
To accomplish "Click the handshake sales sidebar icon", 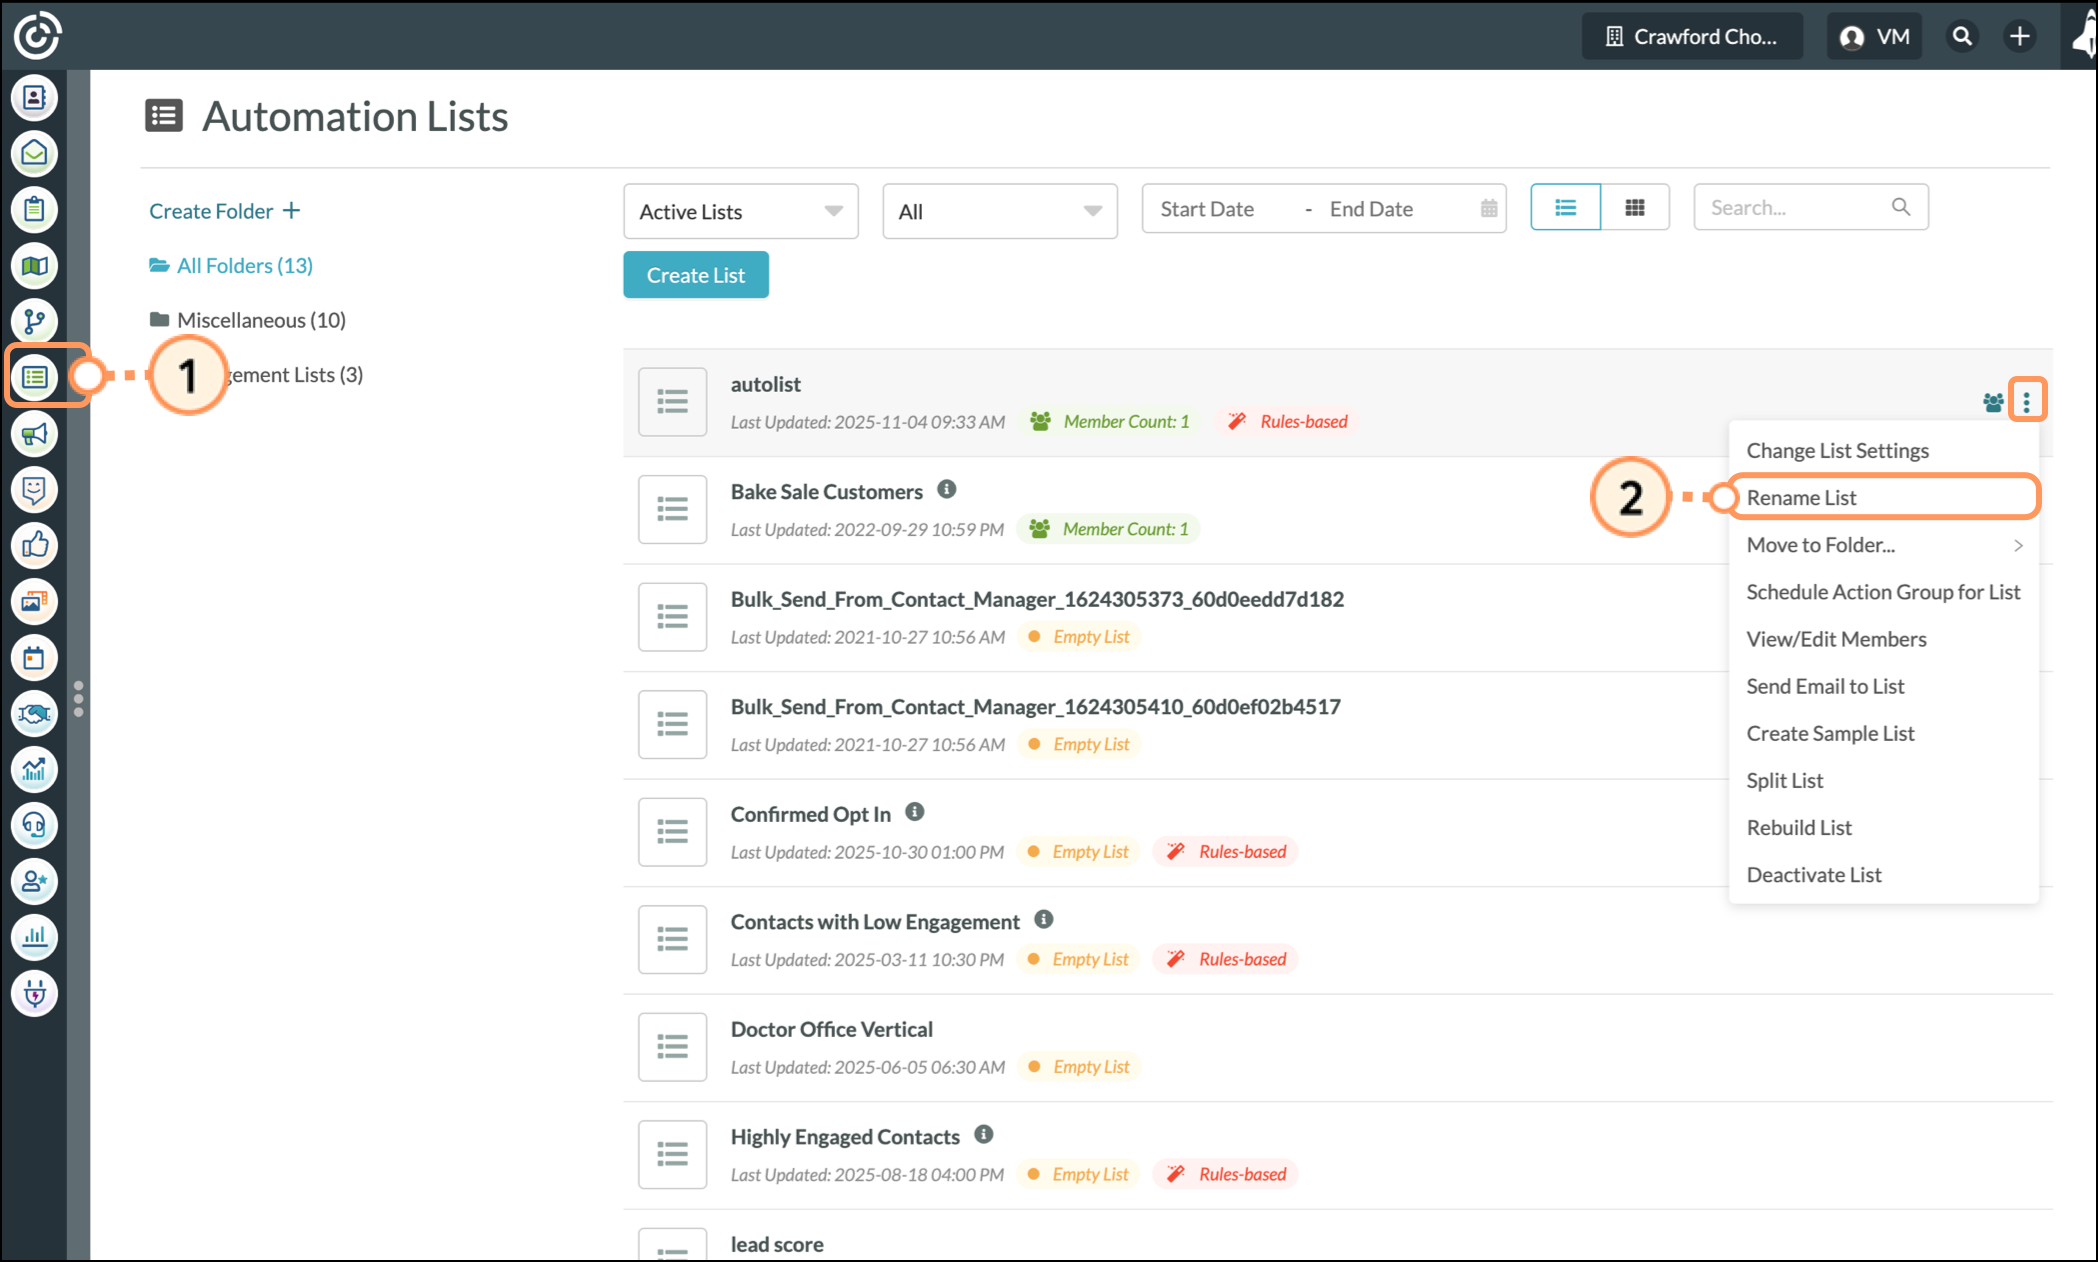I will pos(35,713).
